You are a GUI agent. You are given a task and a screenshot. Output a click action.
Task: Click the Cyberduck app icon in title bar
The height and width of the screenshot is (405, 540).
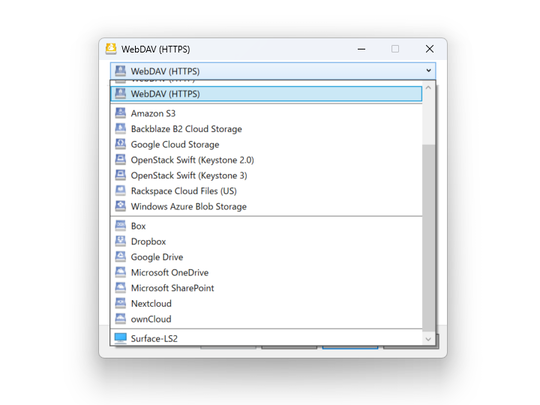pos(111,49)
